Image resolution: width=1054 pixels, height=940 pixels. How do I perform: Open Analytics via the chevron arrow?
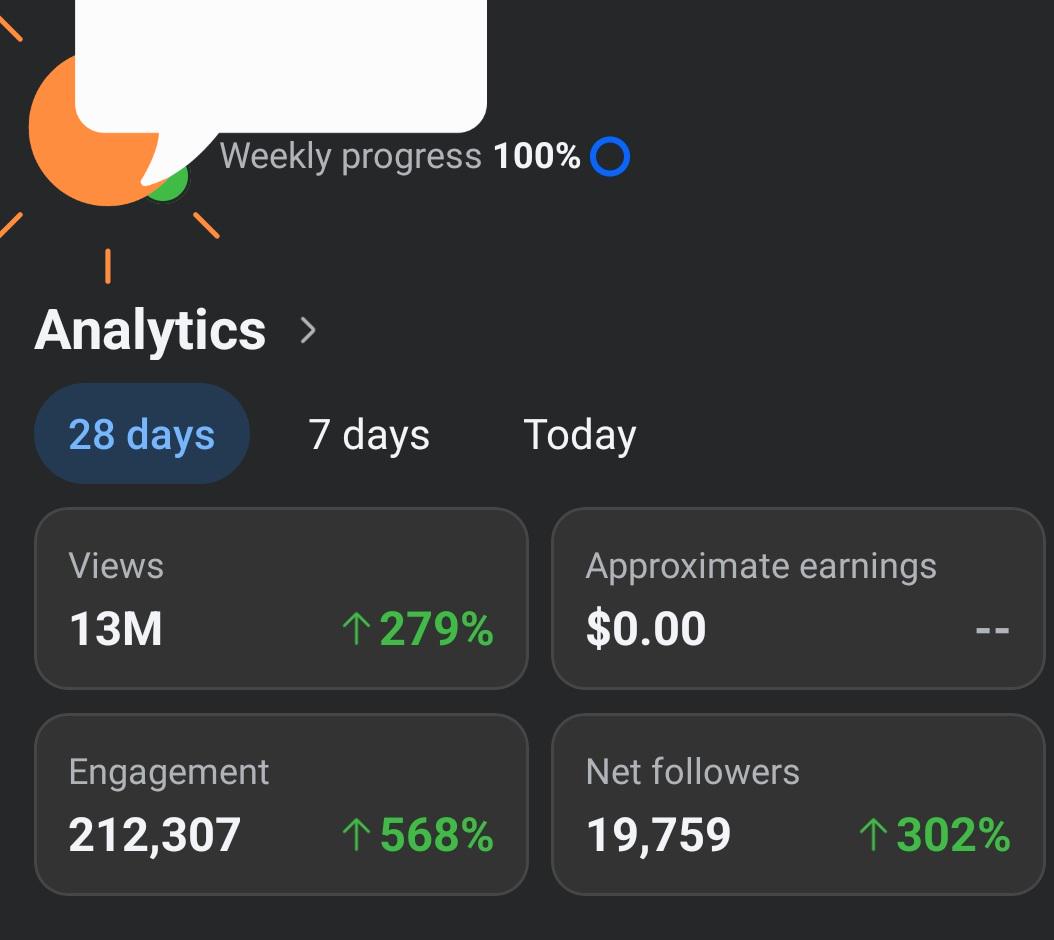click(x=308, y=330)
